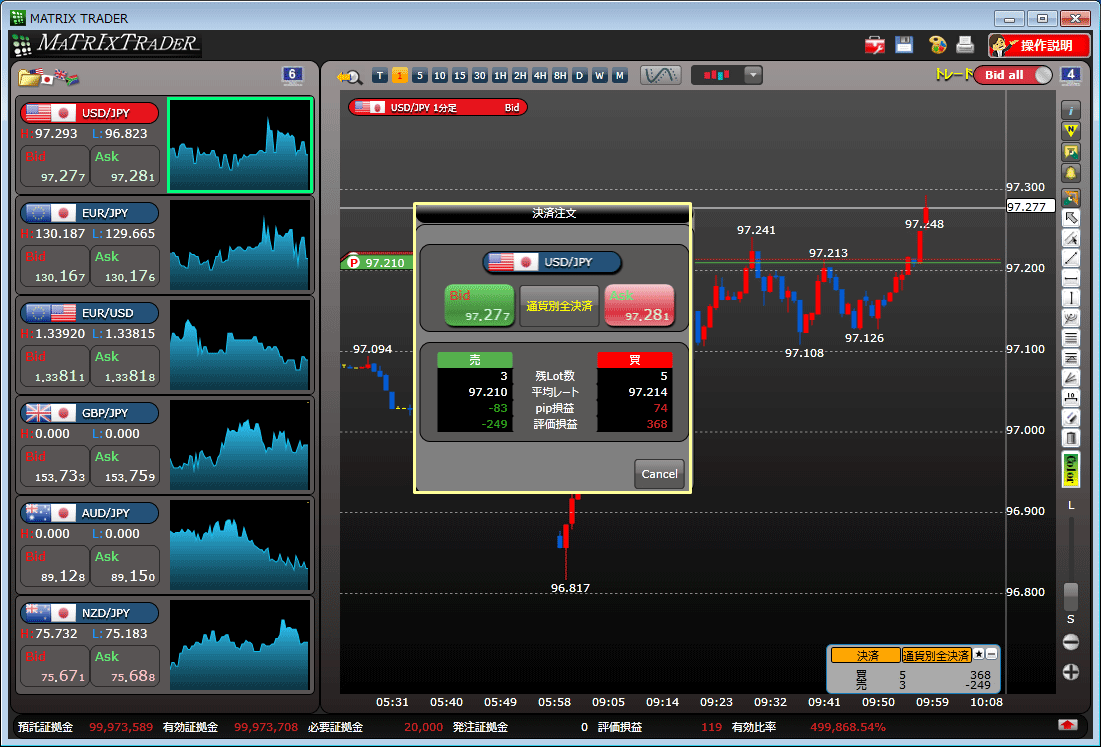Click the 決済 button in the chart panel
The height and width of the screenshot is (747, 1101).
click(866, 655)
